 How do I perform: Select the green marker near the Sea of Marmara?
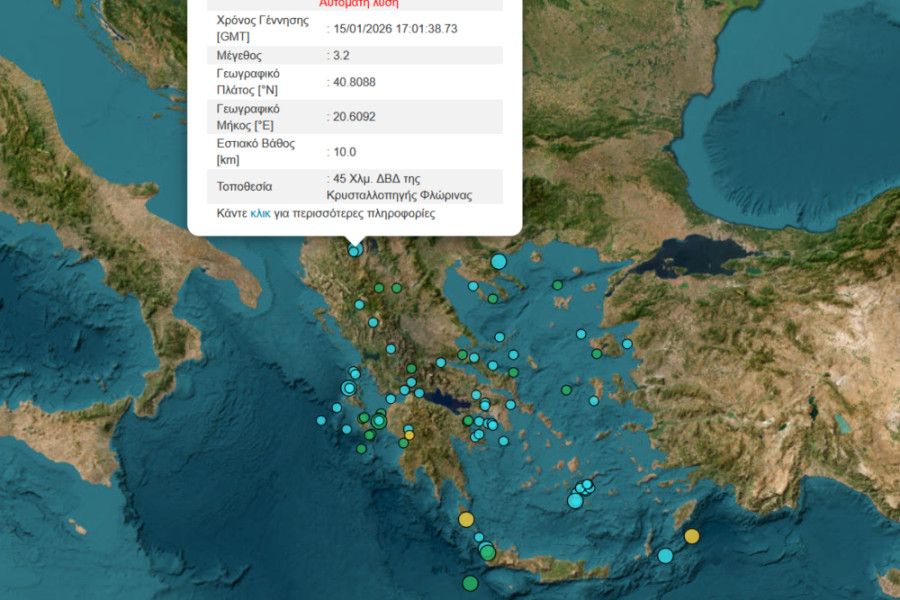tap(558, 285)
